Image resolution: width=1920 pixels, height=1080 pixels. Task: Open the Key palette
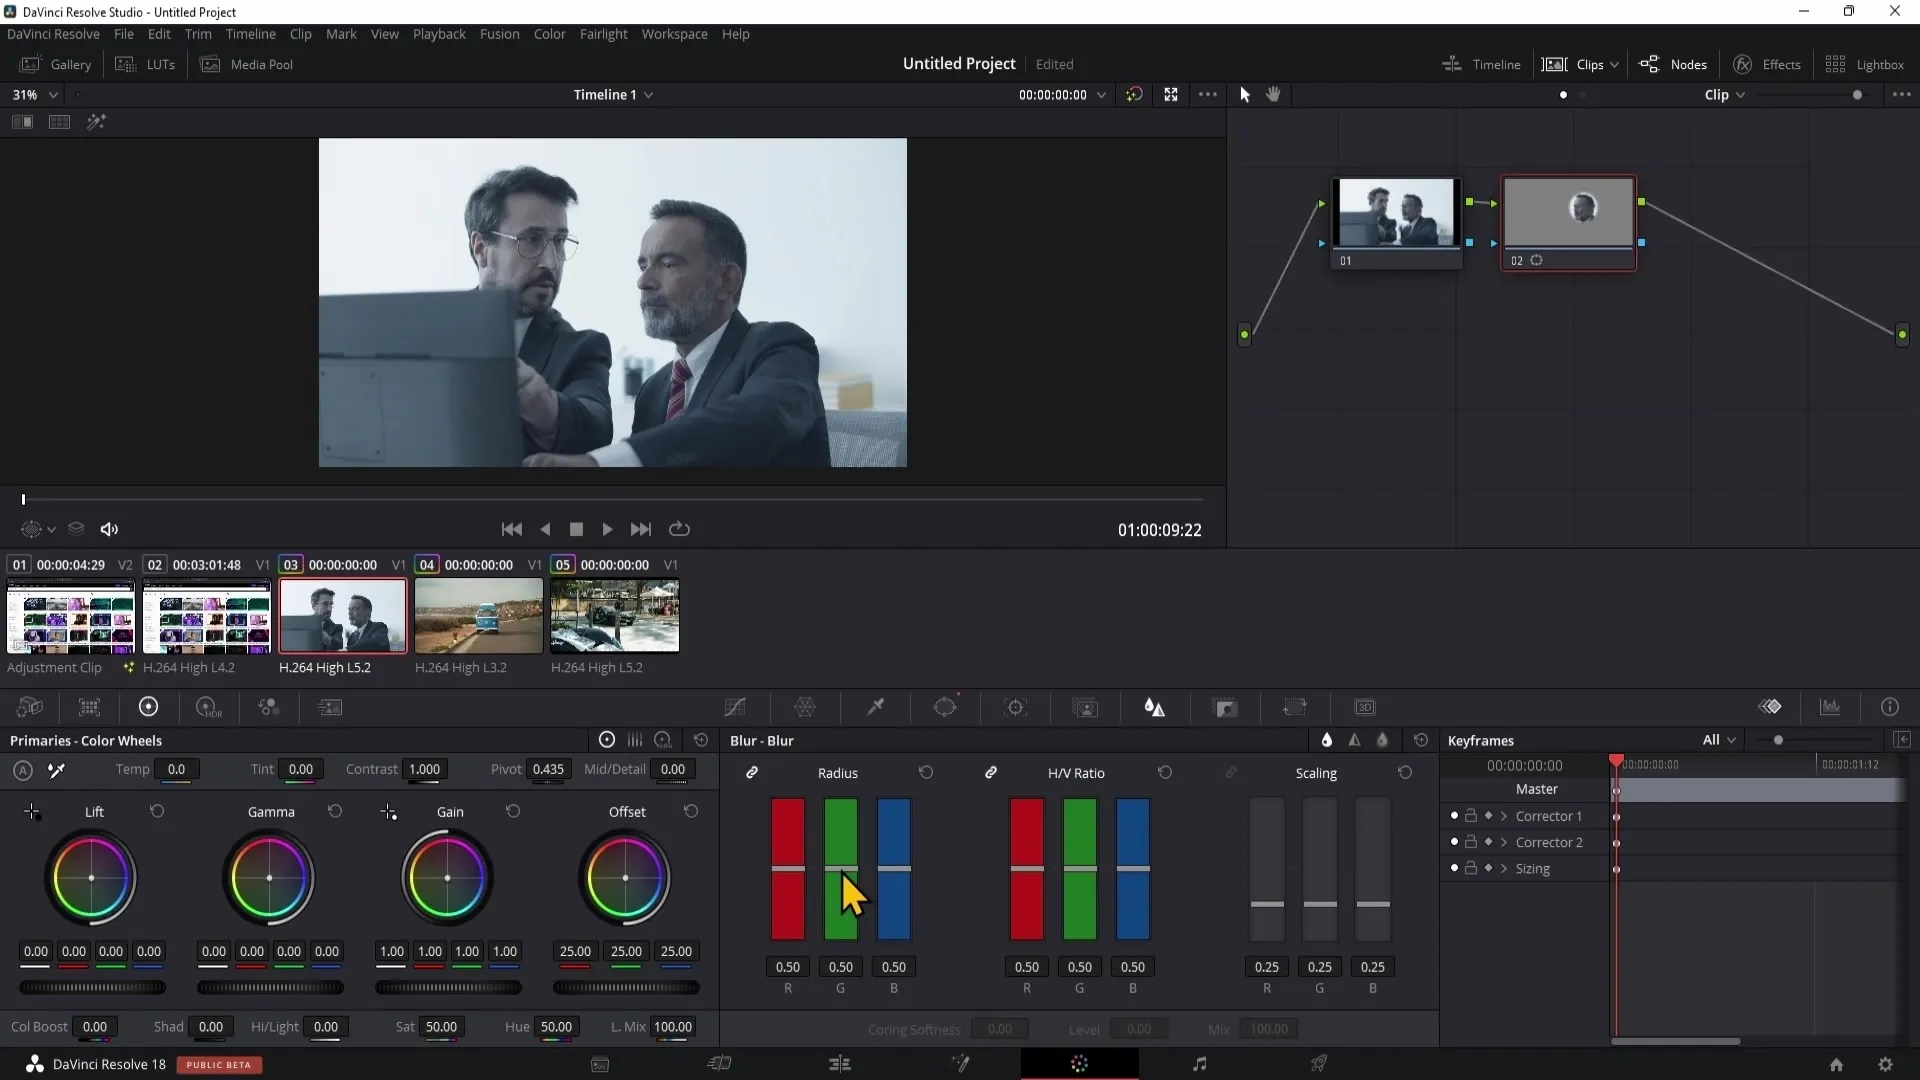pos(1226,707)
